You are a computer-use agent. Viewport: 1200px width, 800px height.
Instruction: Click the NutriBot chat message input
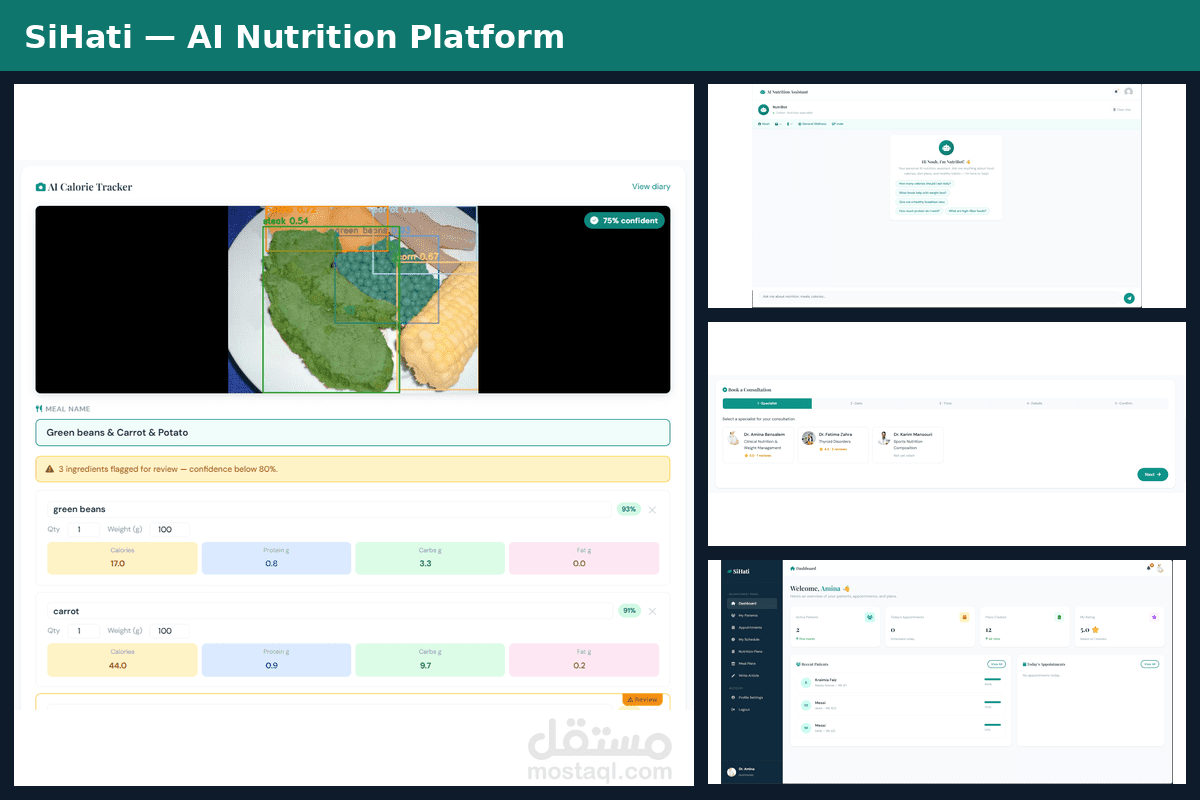coord(938,297)
